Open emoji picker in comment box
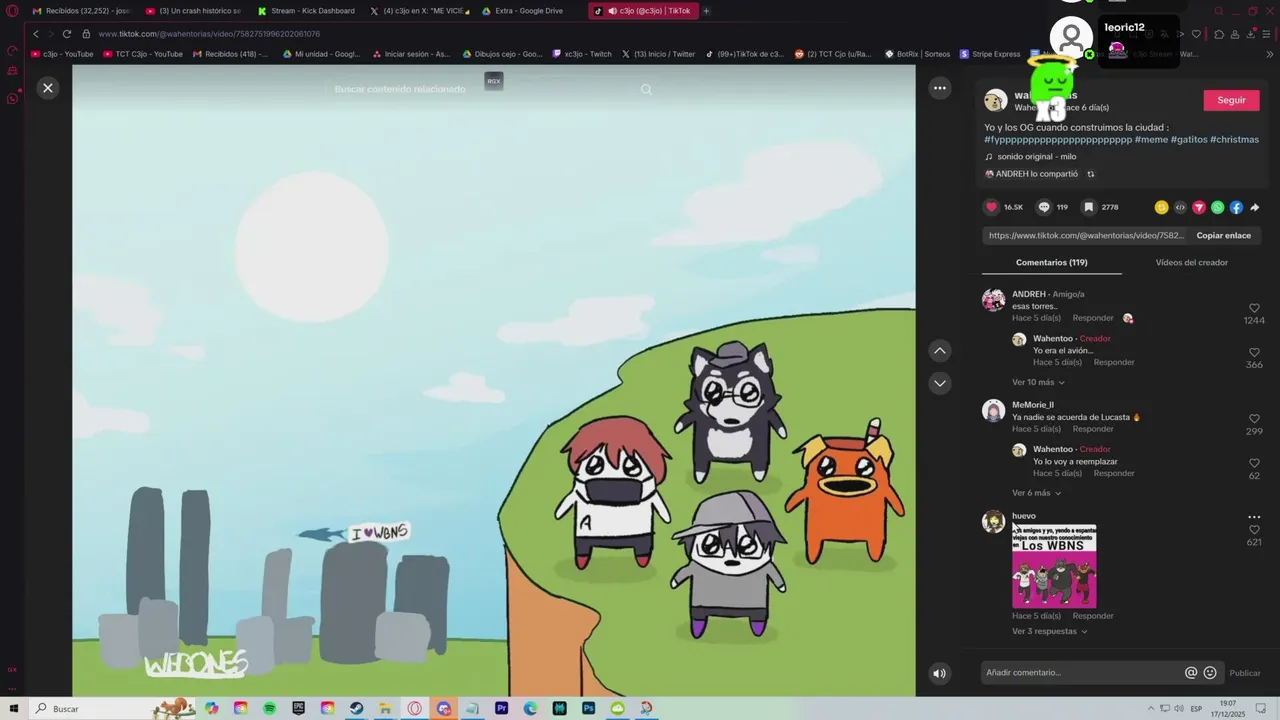 click(x=1210, y=673)
